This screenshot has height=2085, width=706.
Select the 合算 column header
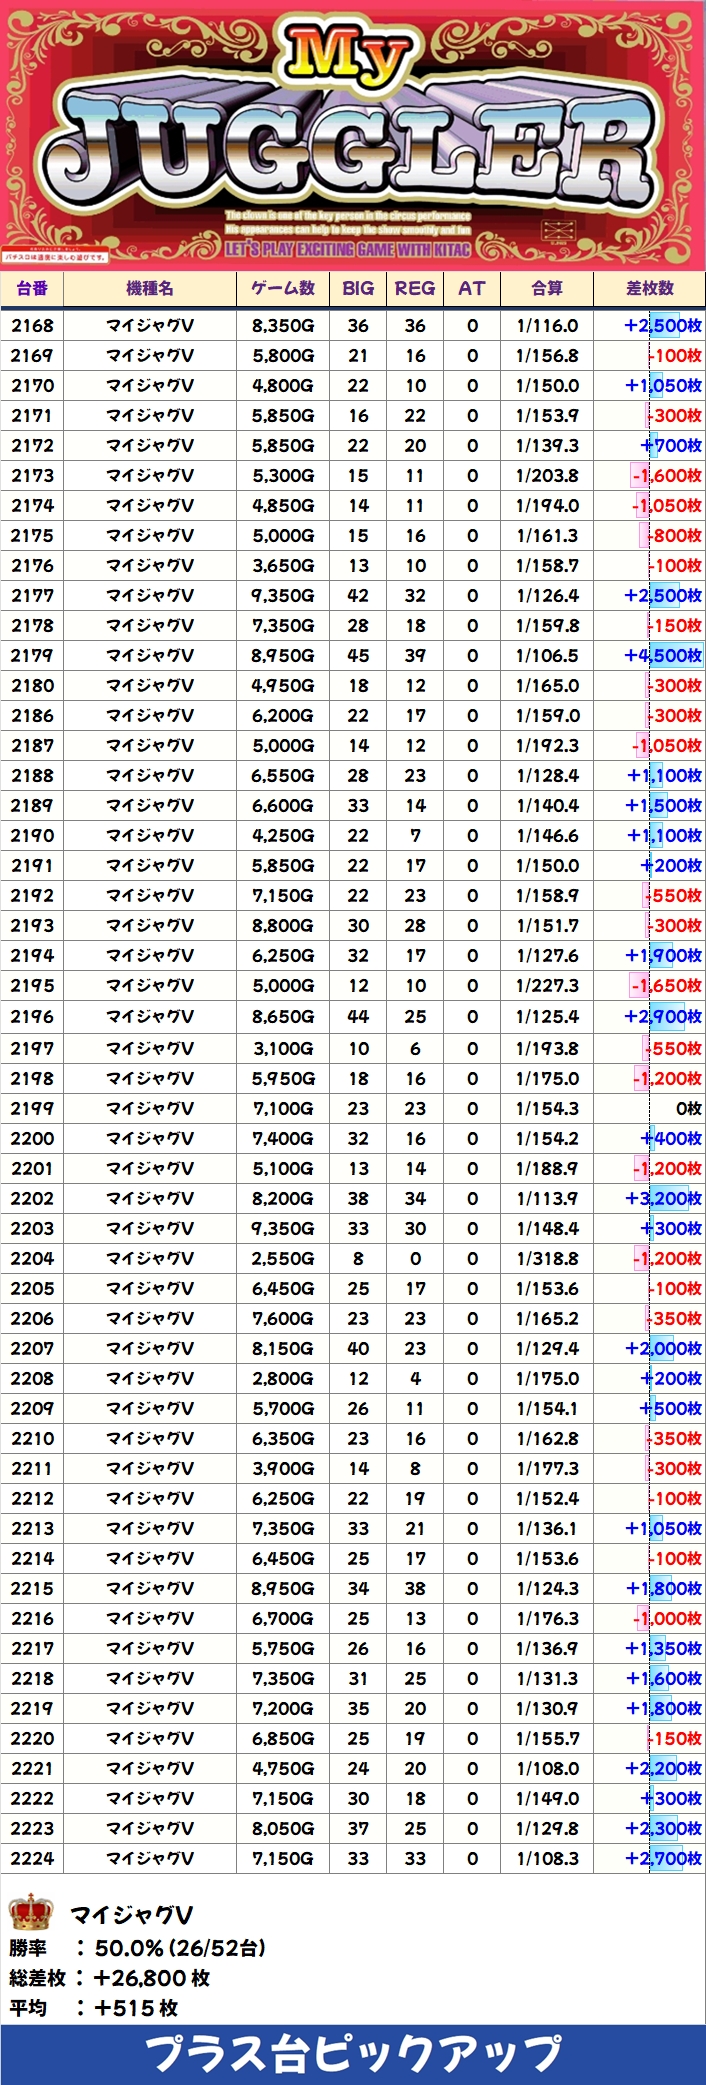pos(547,288)
